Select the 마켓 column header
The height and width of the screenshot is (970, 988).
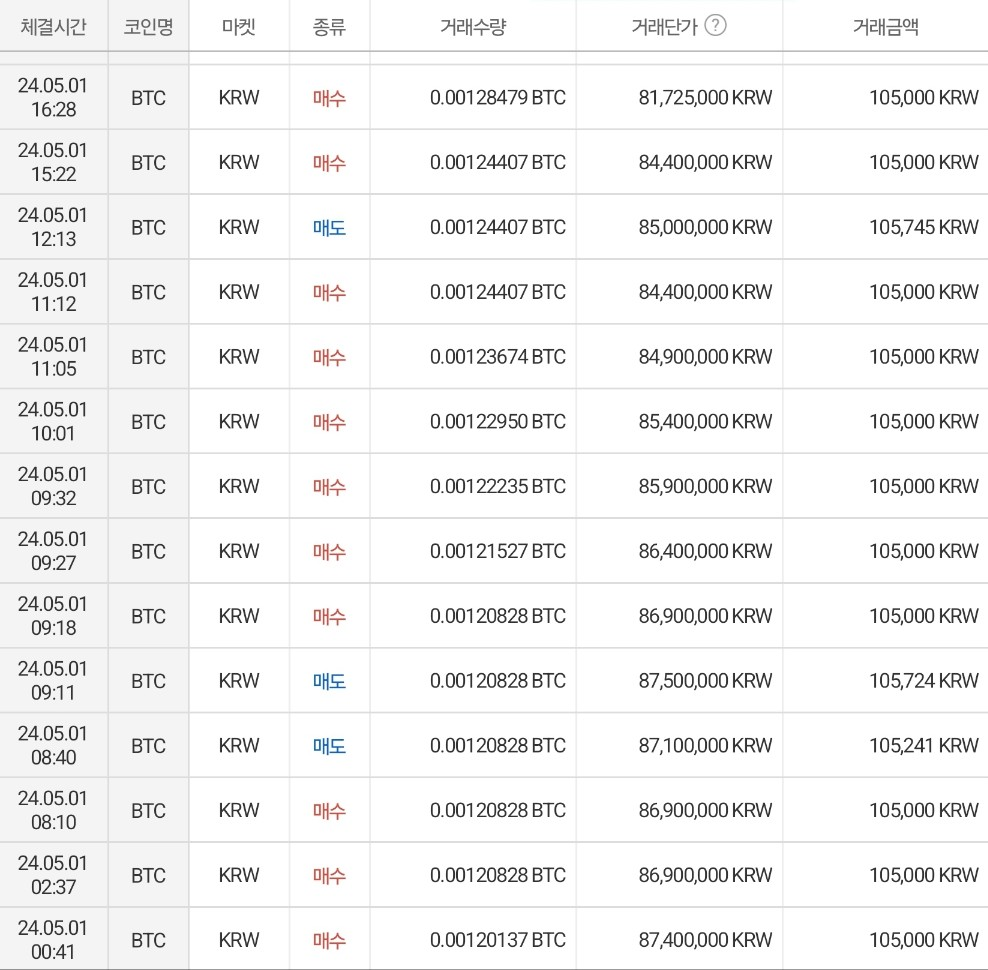[x=239, y=26]
